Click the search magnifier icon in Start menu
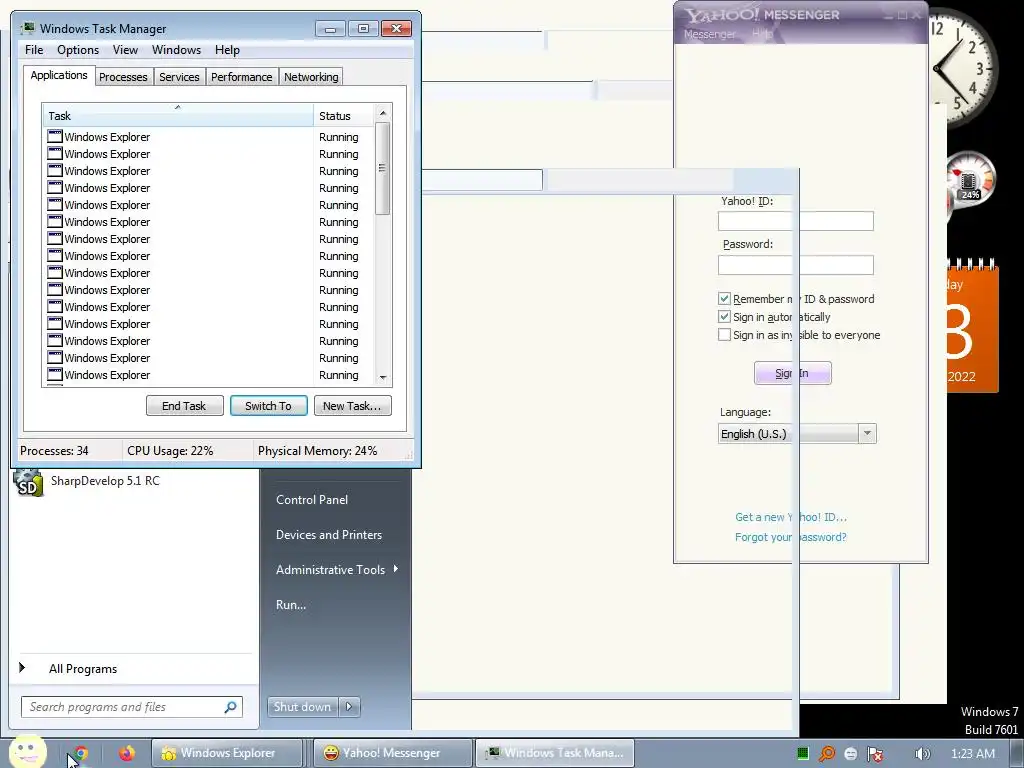The image size is (1024, 768). click(231, 707)
